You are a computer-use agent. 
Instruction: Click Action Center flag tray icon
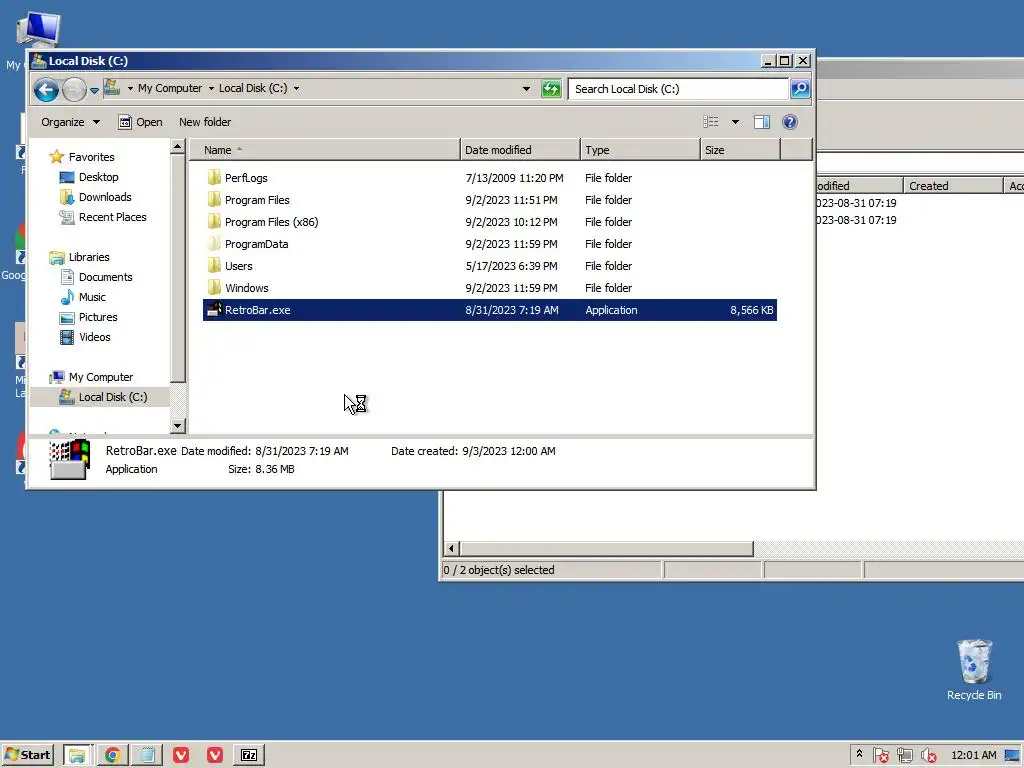click(880, 755)
